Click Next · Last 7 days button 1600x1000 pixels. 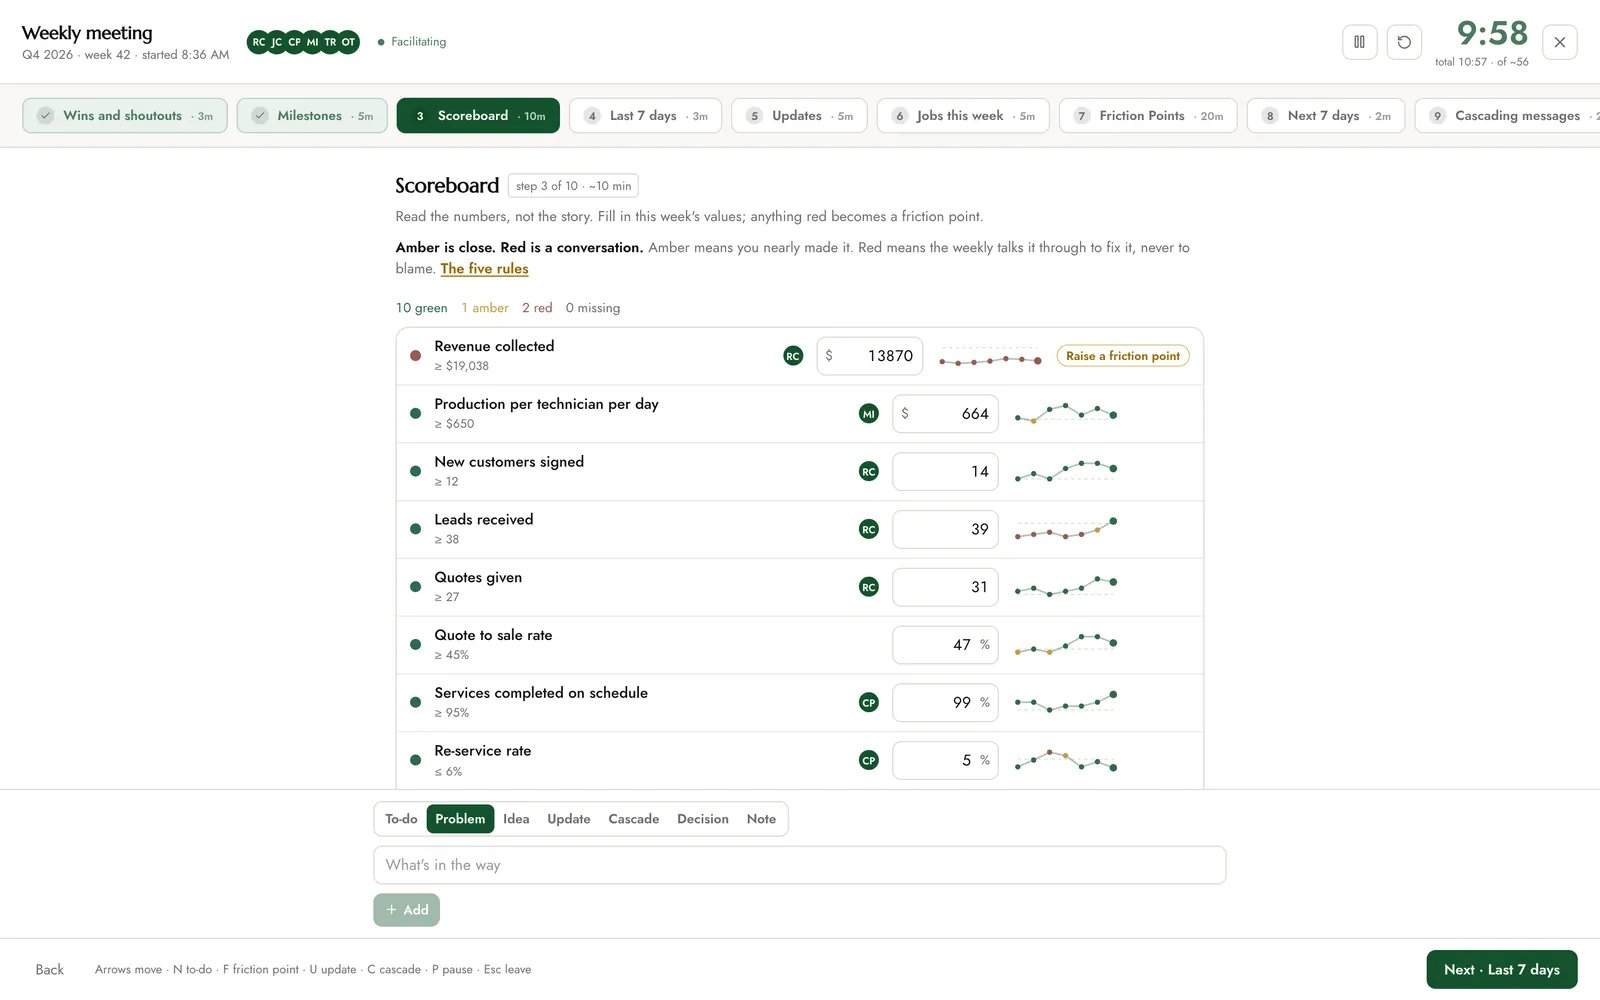tap(1502, 970)
